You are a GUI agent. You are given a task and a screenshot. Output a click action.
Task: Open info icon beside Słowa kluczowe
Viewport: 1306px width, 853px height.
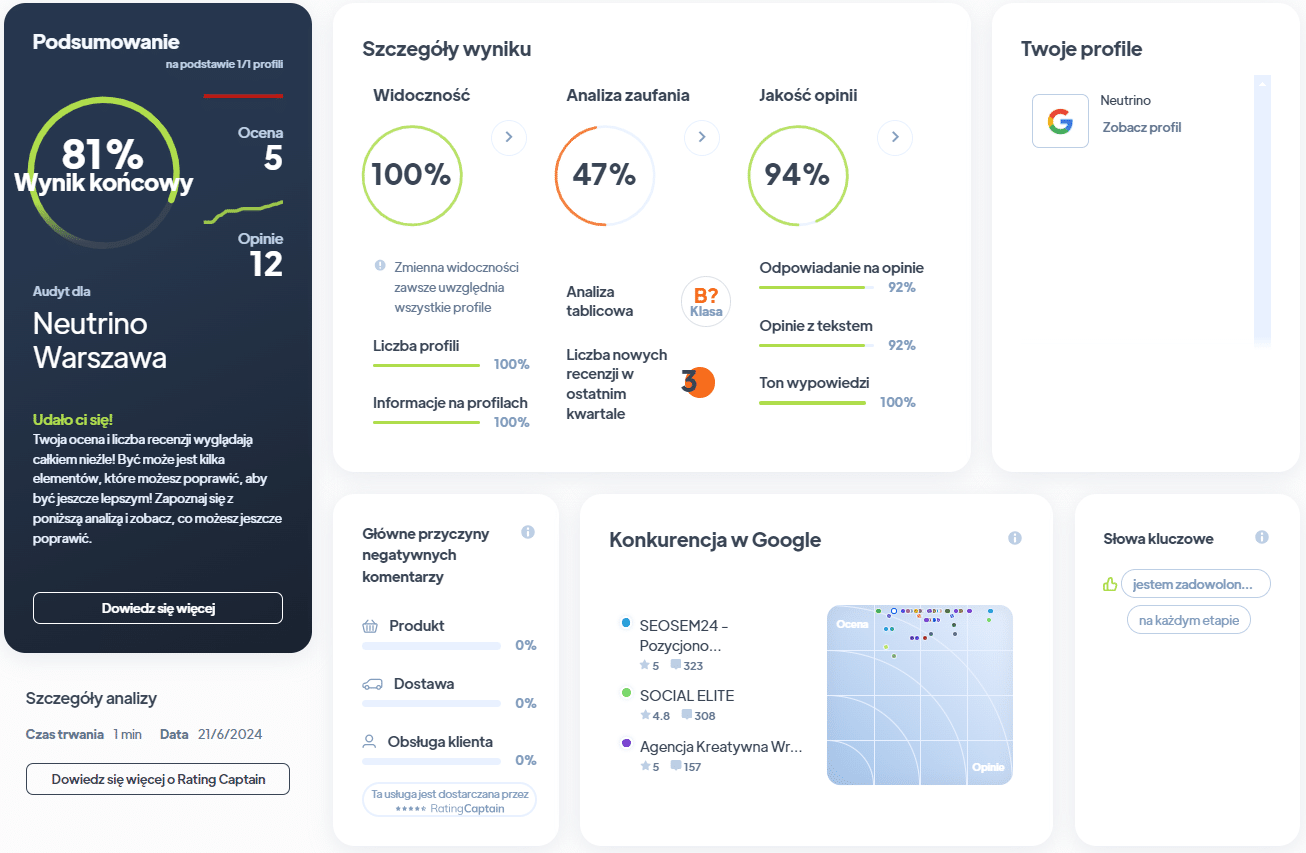[1262, 537]
